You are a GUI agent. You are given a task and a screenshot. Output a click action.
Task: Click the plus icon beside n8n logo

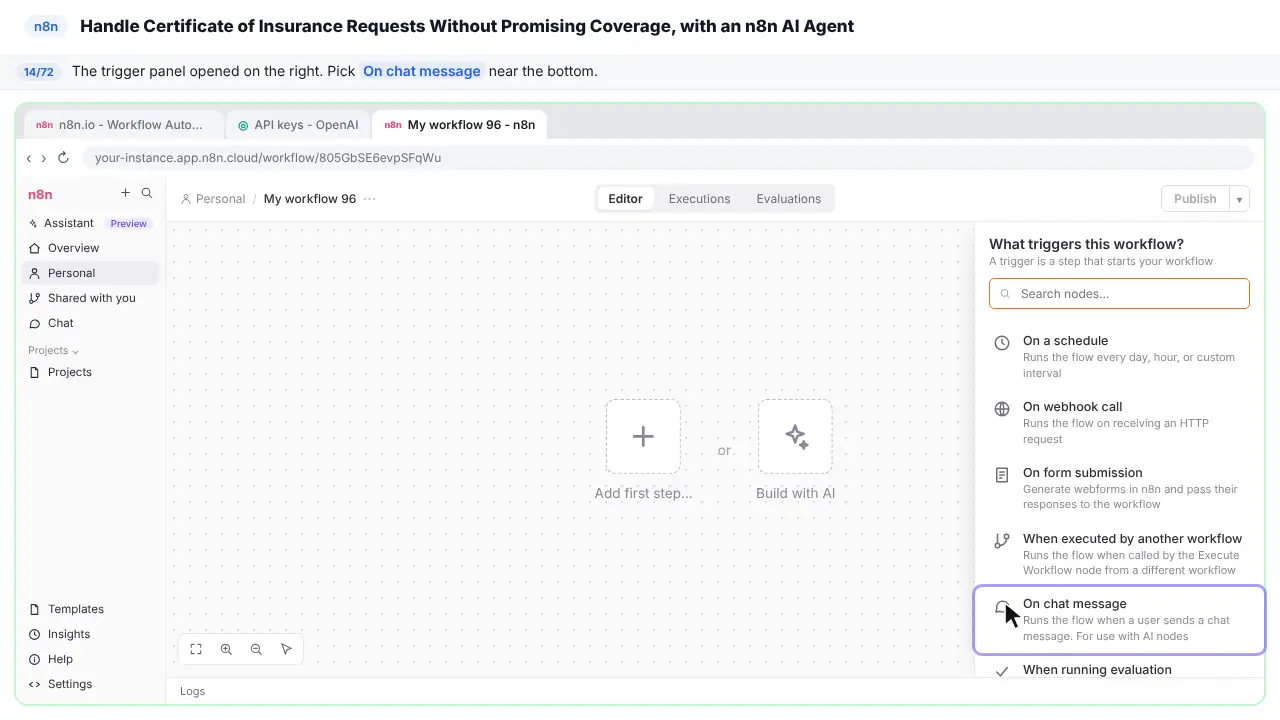point(125,193)
